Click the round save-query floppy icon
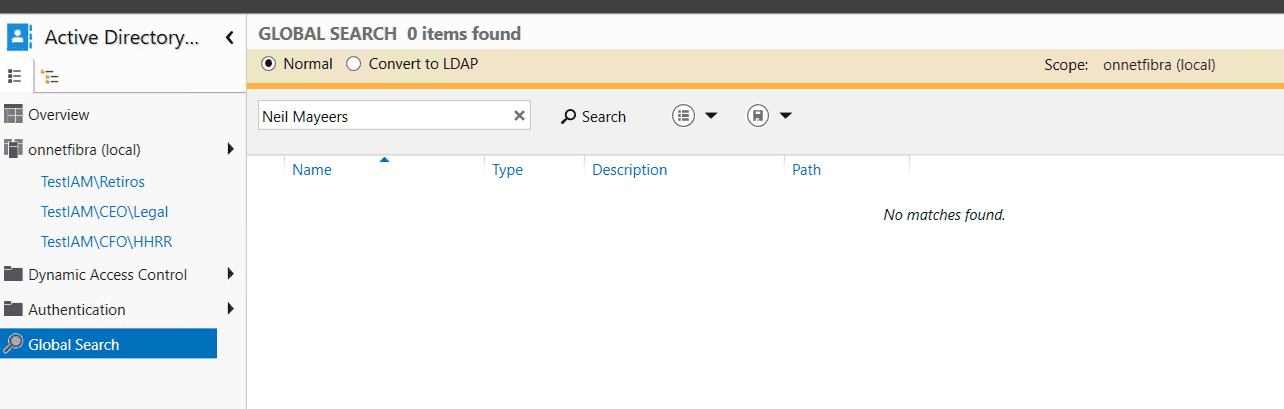This screenshot has width=1284, height=409. click(758, 116)
